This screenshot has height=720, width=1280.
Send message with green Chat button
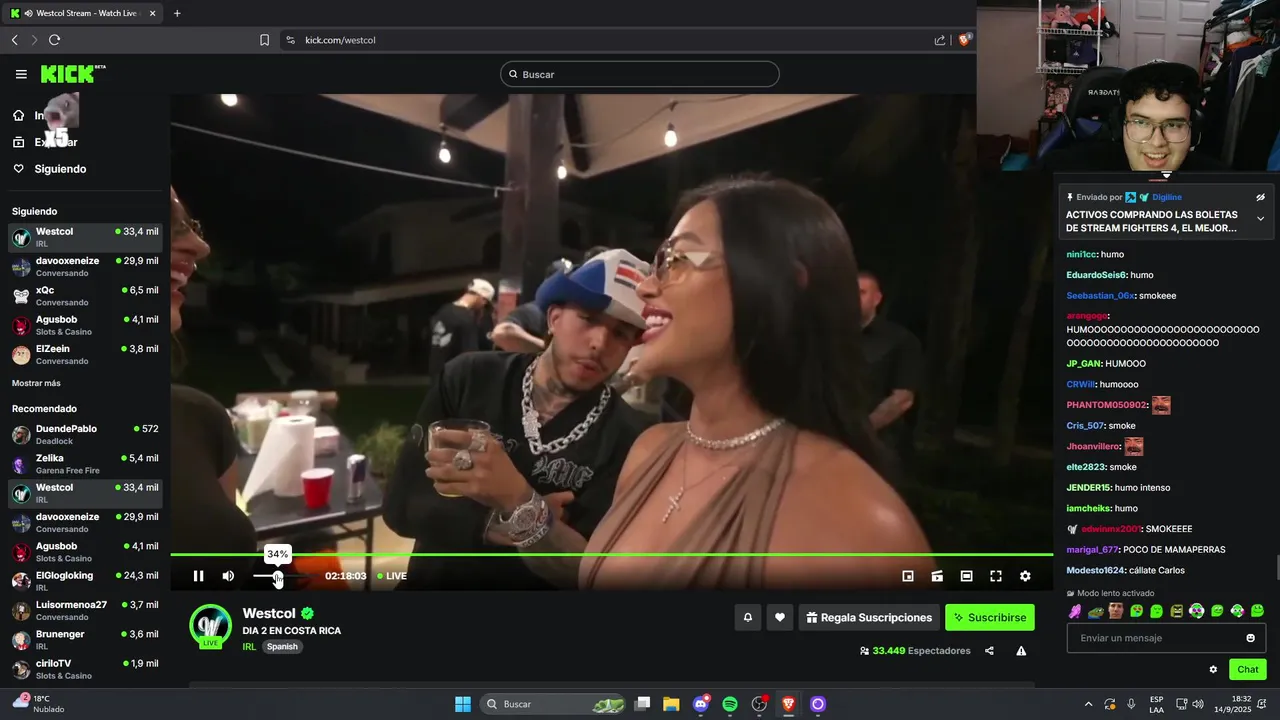click(1248, 670)
